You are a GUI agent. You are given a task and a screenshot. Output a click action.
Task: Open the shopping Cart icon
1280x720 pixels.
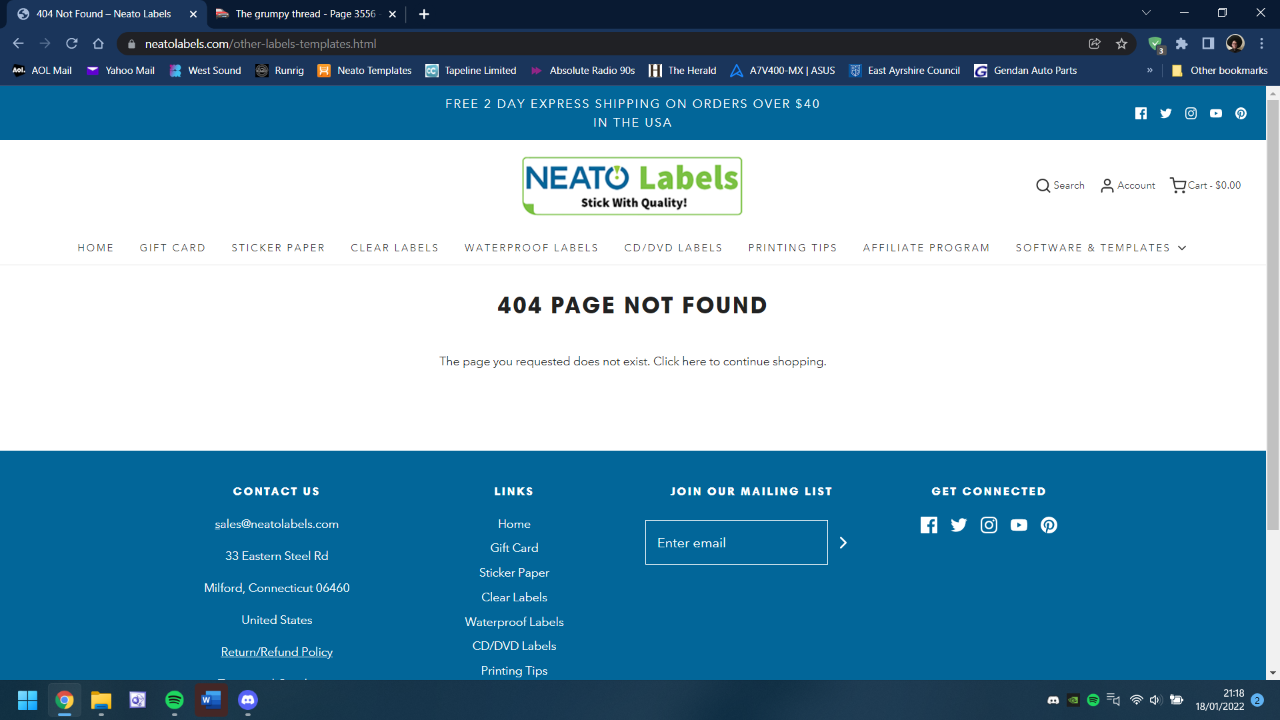click(1178, 186)
